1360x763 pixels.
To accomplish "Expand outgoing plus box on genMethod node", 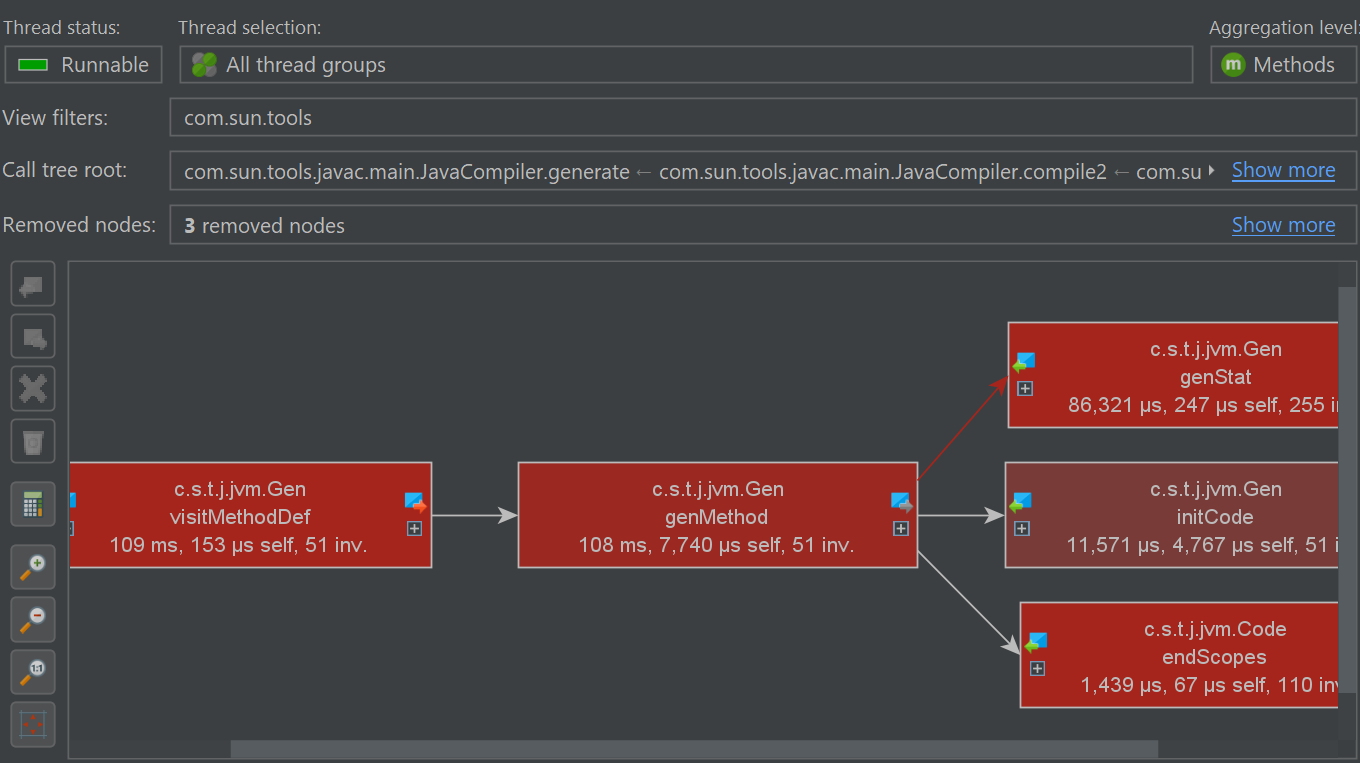I will (901, 528).
